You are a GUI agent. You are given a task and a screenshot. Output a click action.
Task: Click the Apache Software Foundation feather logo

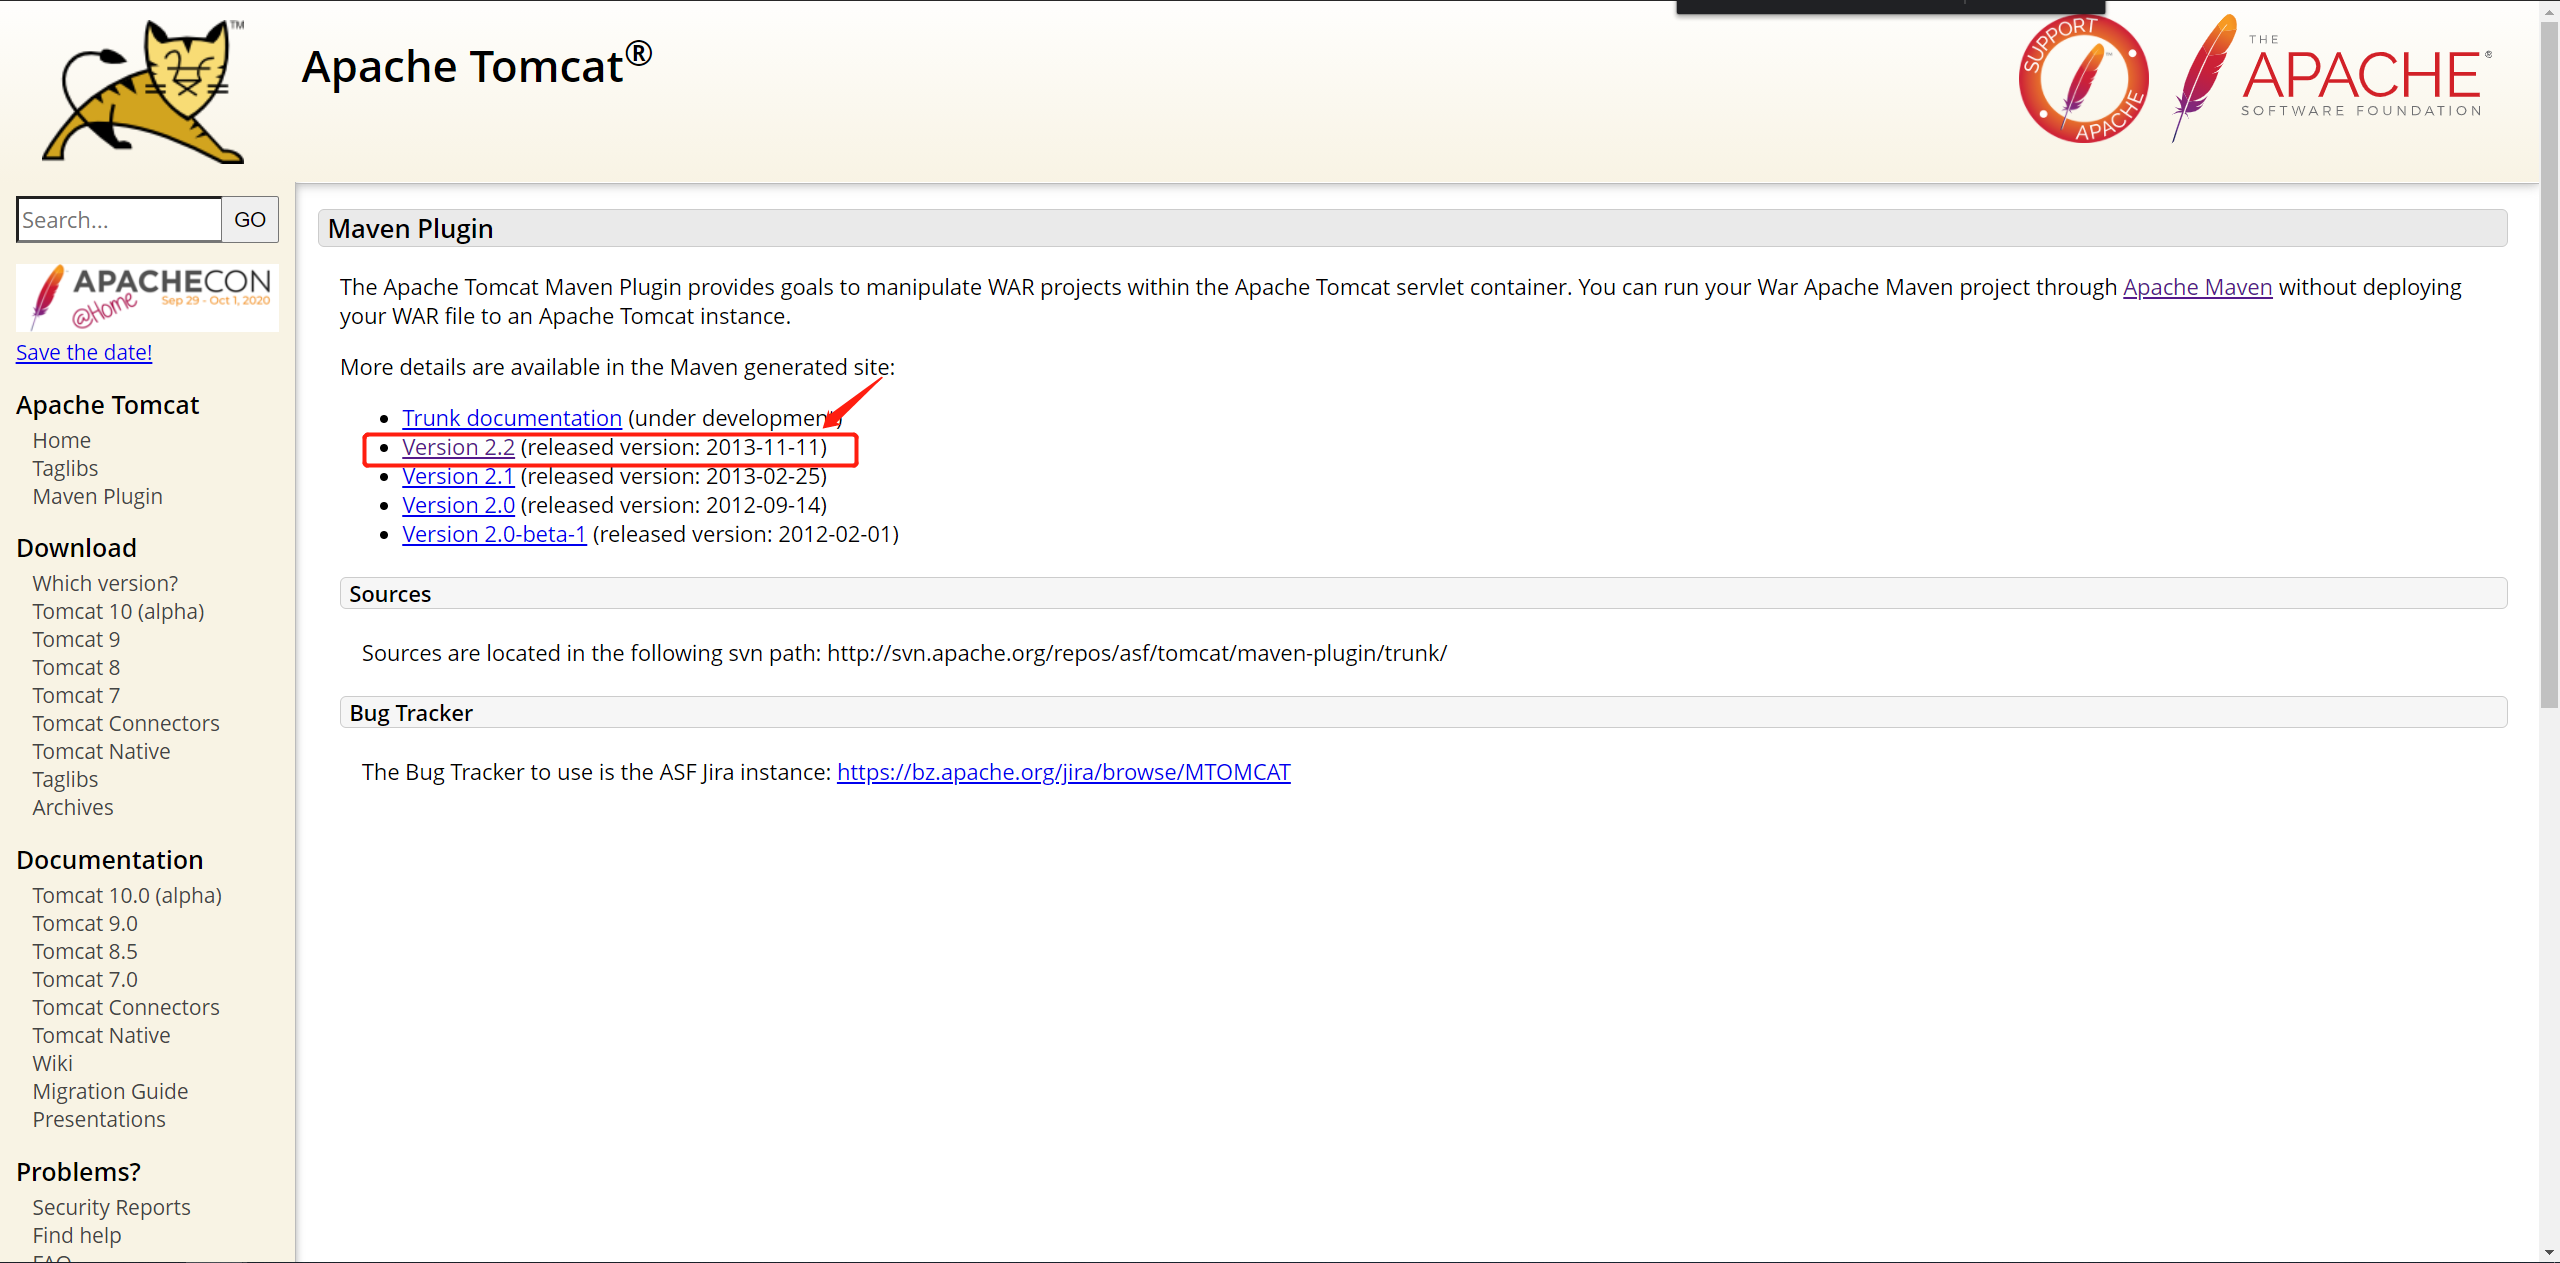point(2330,79)
